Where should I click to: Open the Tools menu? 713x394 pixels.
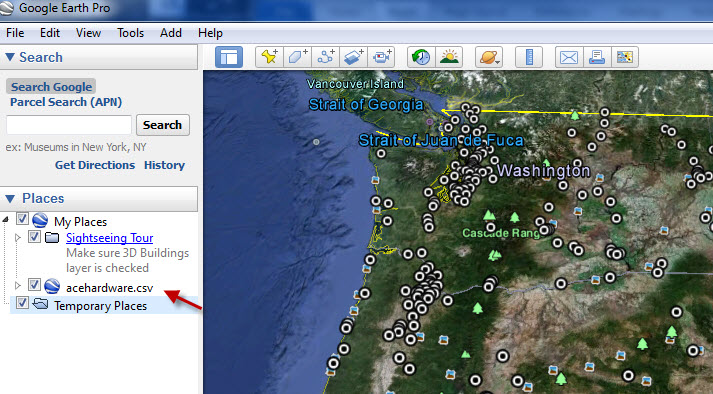click(x=131, y=33)
